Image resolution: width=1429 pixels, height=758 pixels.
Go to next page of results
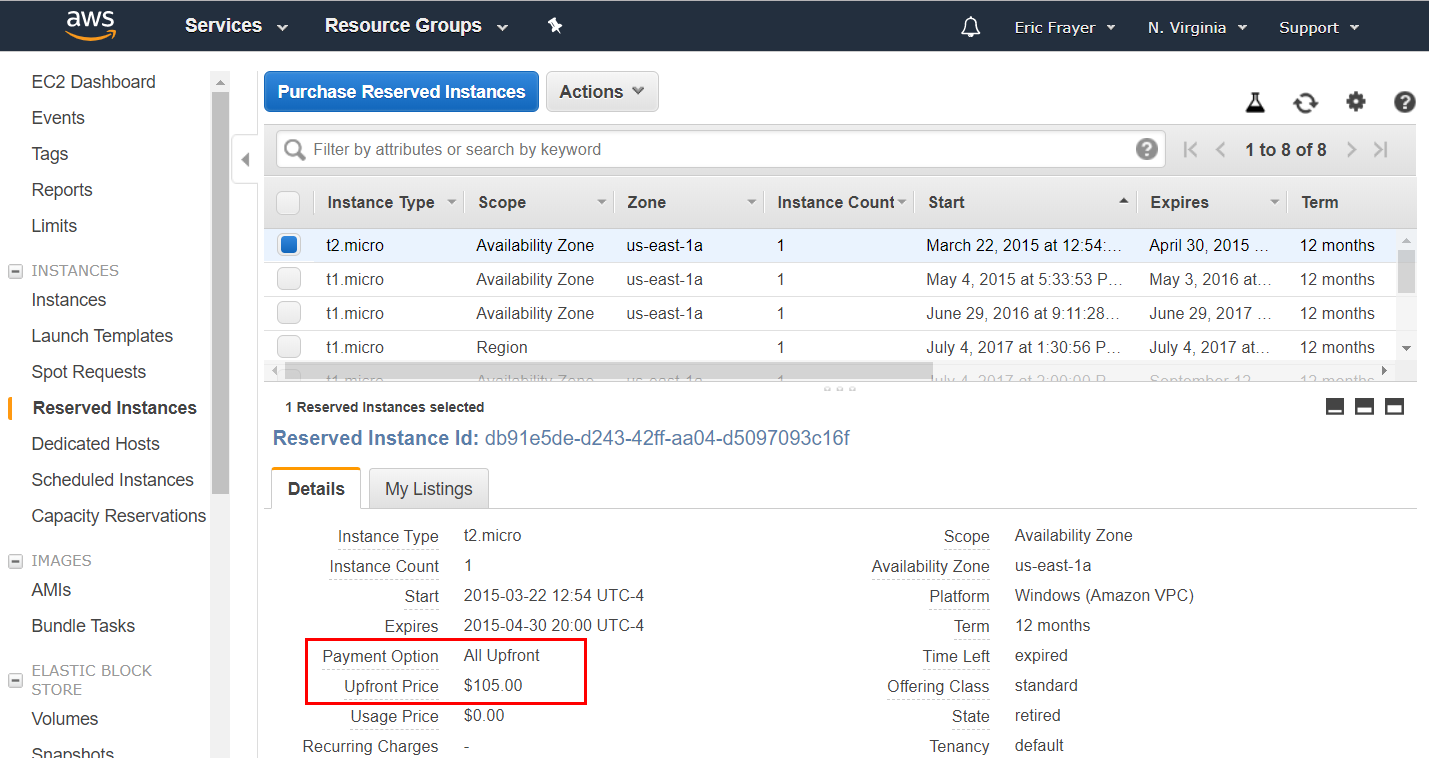click(x=1351, y=150)
